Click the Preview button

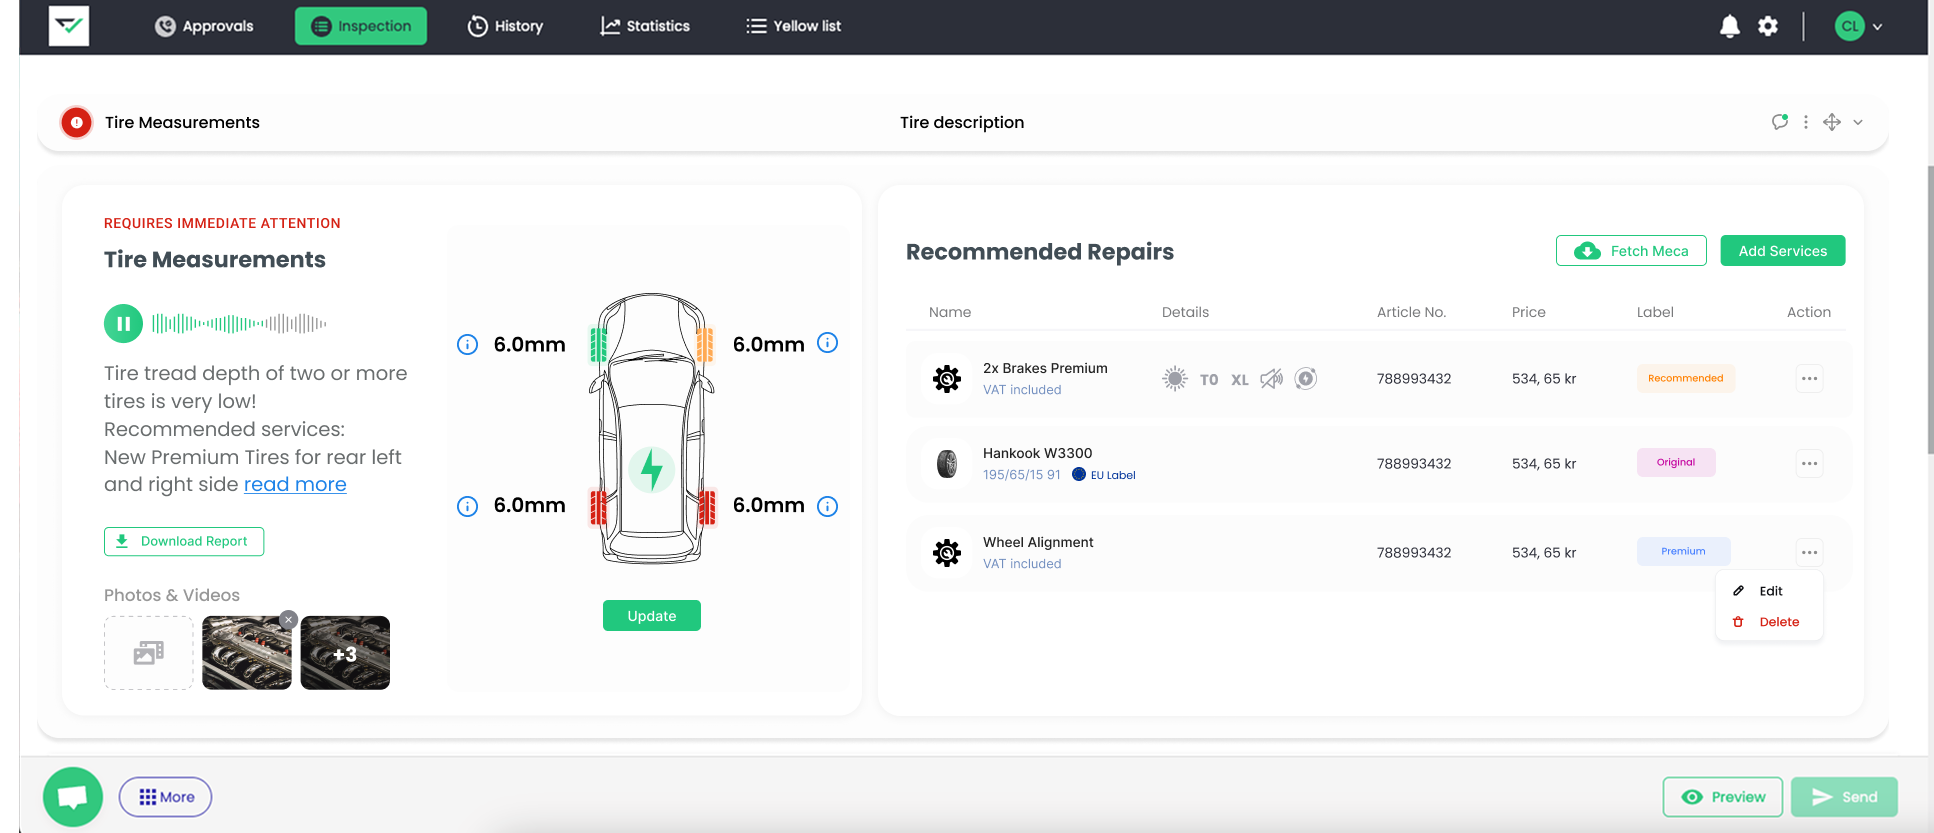pyautogui.click(x=1723, y=797)
